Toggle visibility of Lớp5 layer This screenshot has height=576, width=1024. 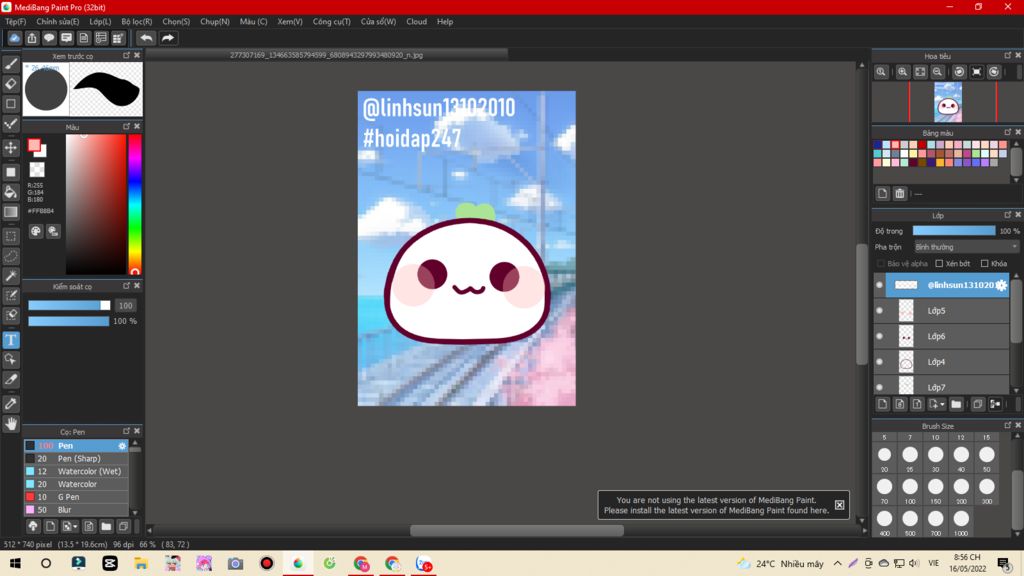click(x=879, y=311)
